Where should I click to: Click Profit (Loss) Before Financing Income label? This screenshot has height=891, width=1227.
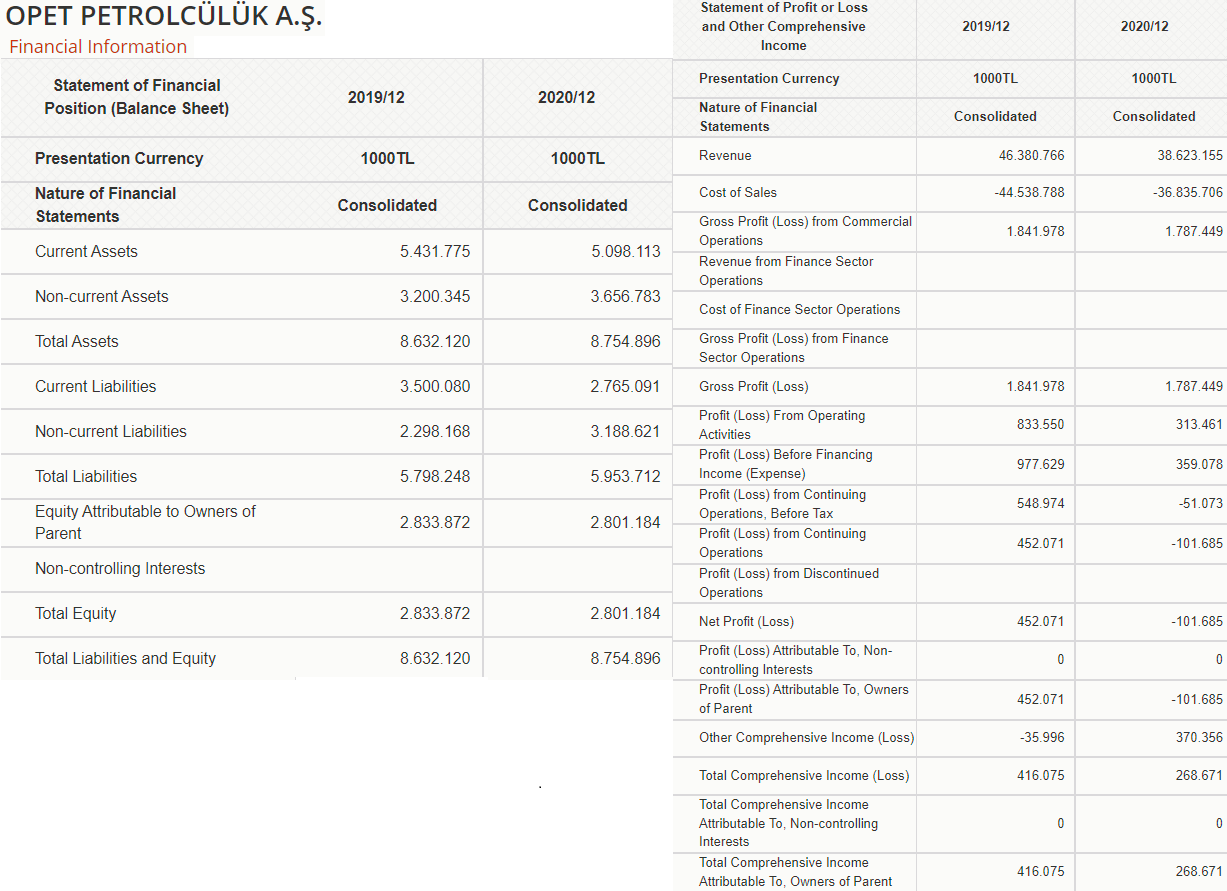point(786,464)
